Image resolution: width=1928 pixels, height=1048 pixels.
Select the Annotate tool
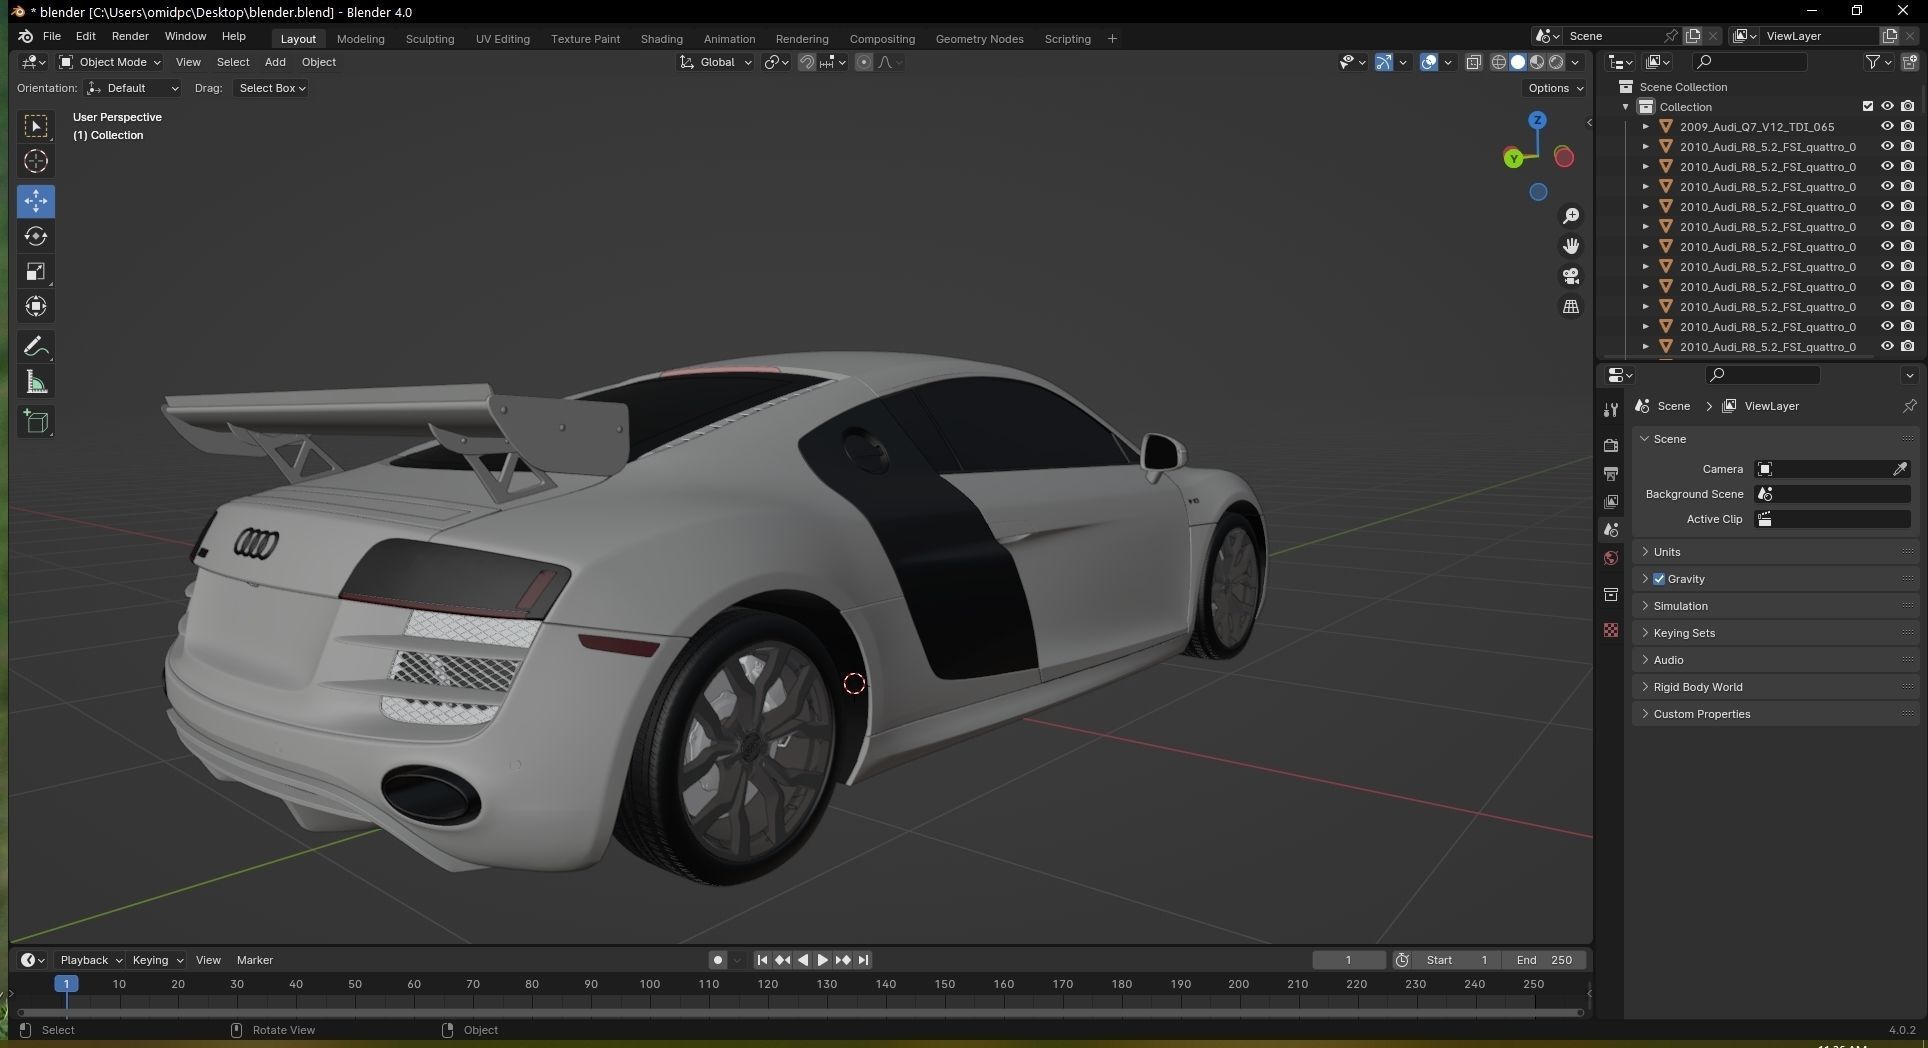click(36, 347)
